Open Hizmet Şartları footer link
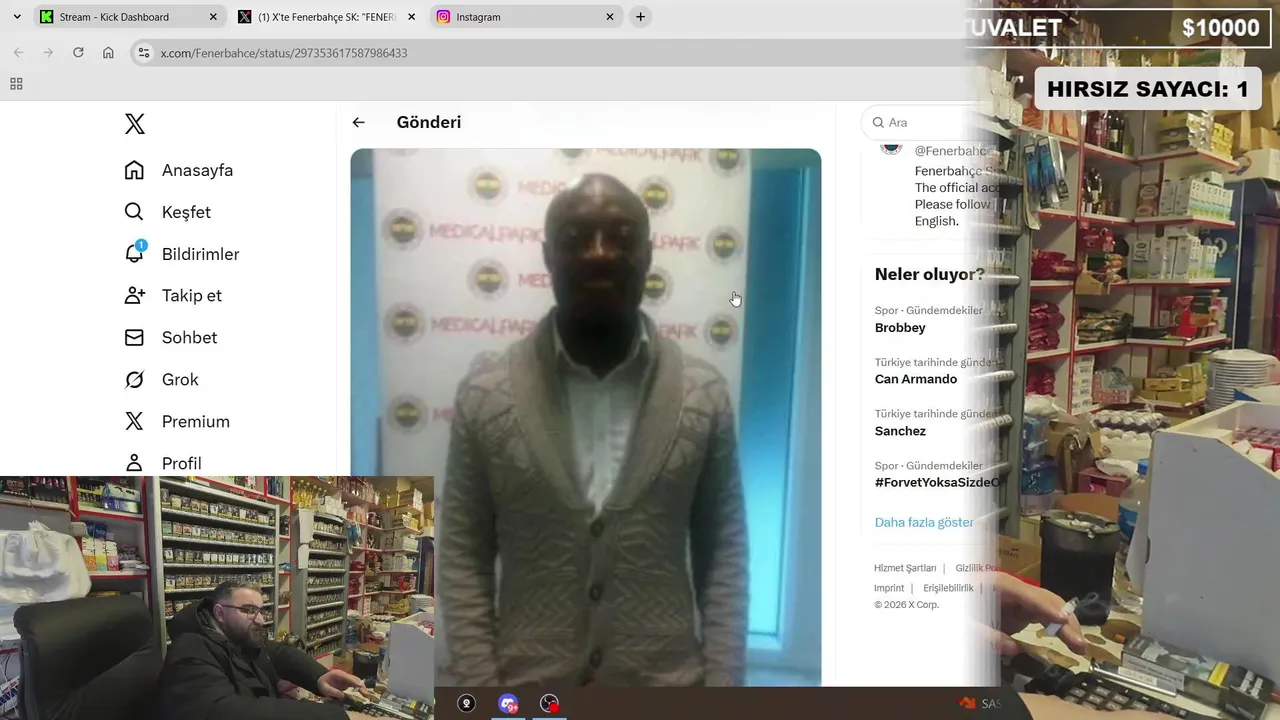This screenshot has height=720, width=1280. [905, 568]
